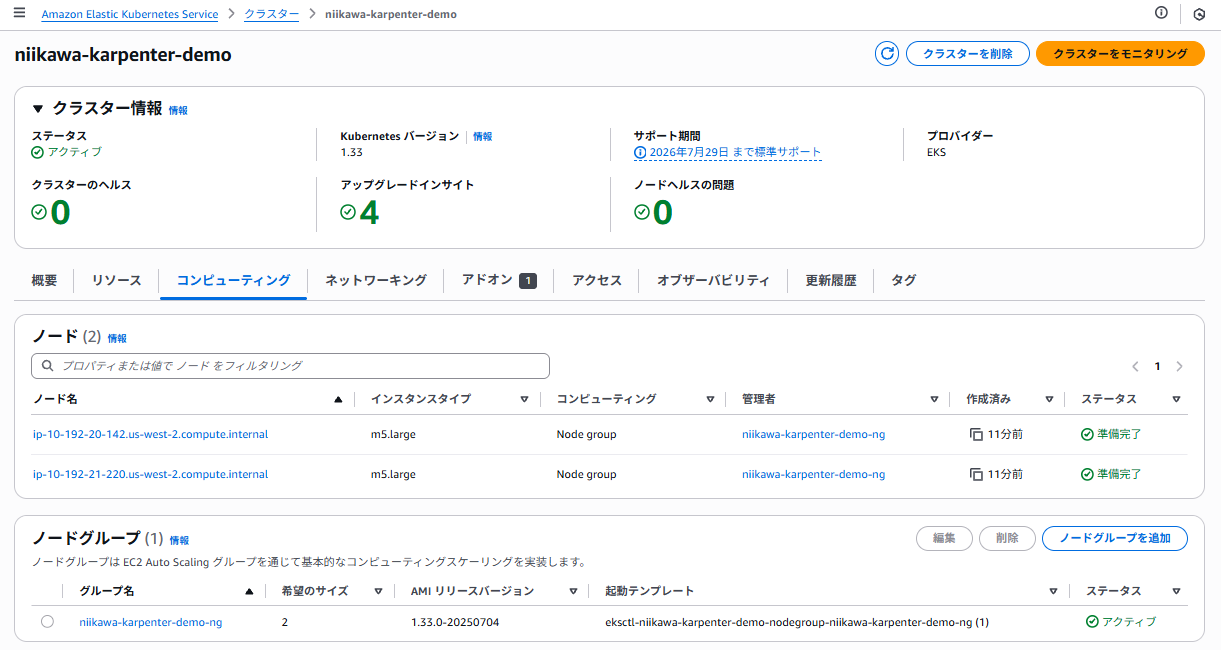
Task: Sort node groups by 起動テンプレート arrow
Action: click(1053, 591)
